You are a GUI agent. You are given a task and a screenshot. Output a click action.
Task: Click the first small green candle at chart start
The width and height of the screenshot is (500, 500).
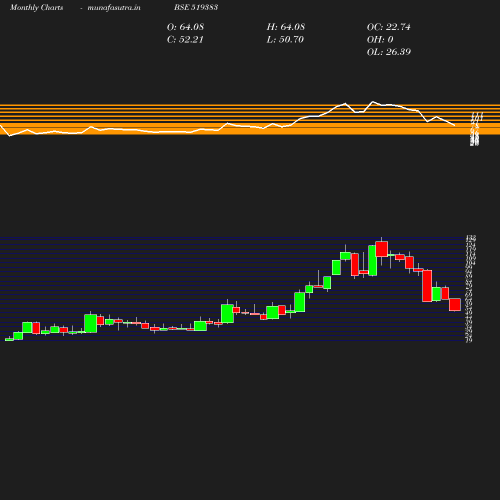click(x=9, y=339)
